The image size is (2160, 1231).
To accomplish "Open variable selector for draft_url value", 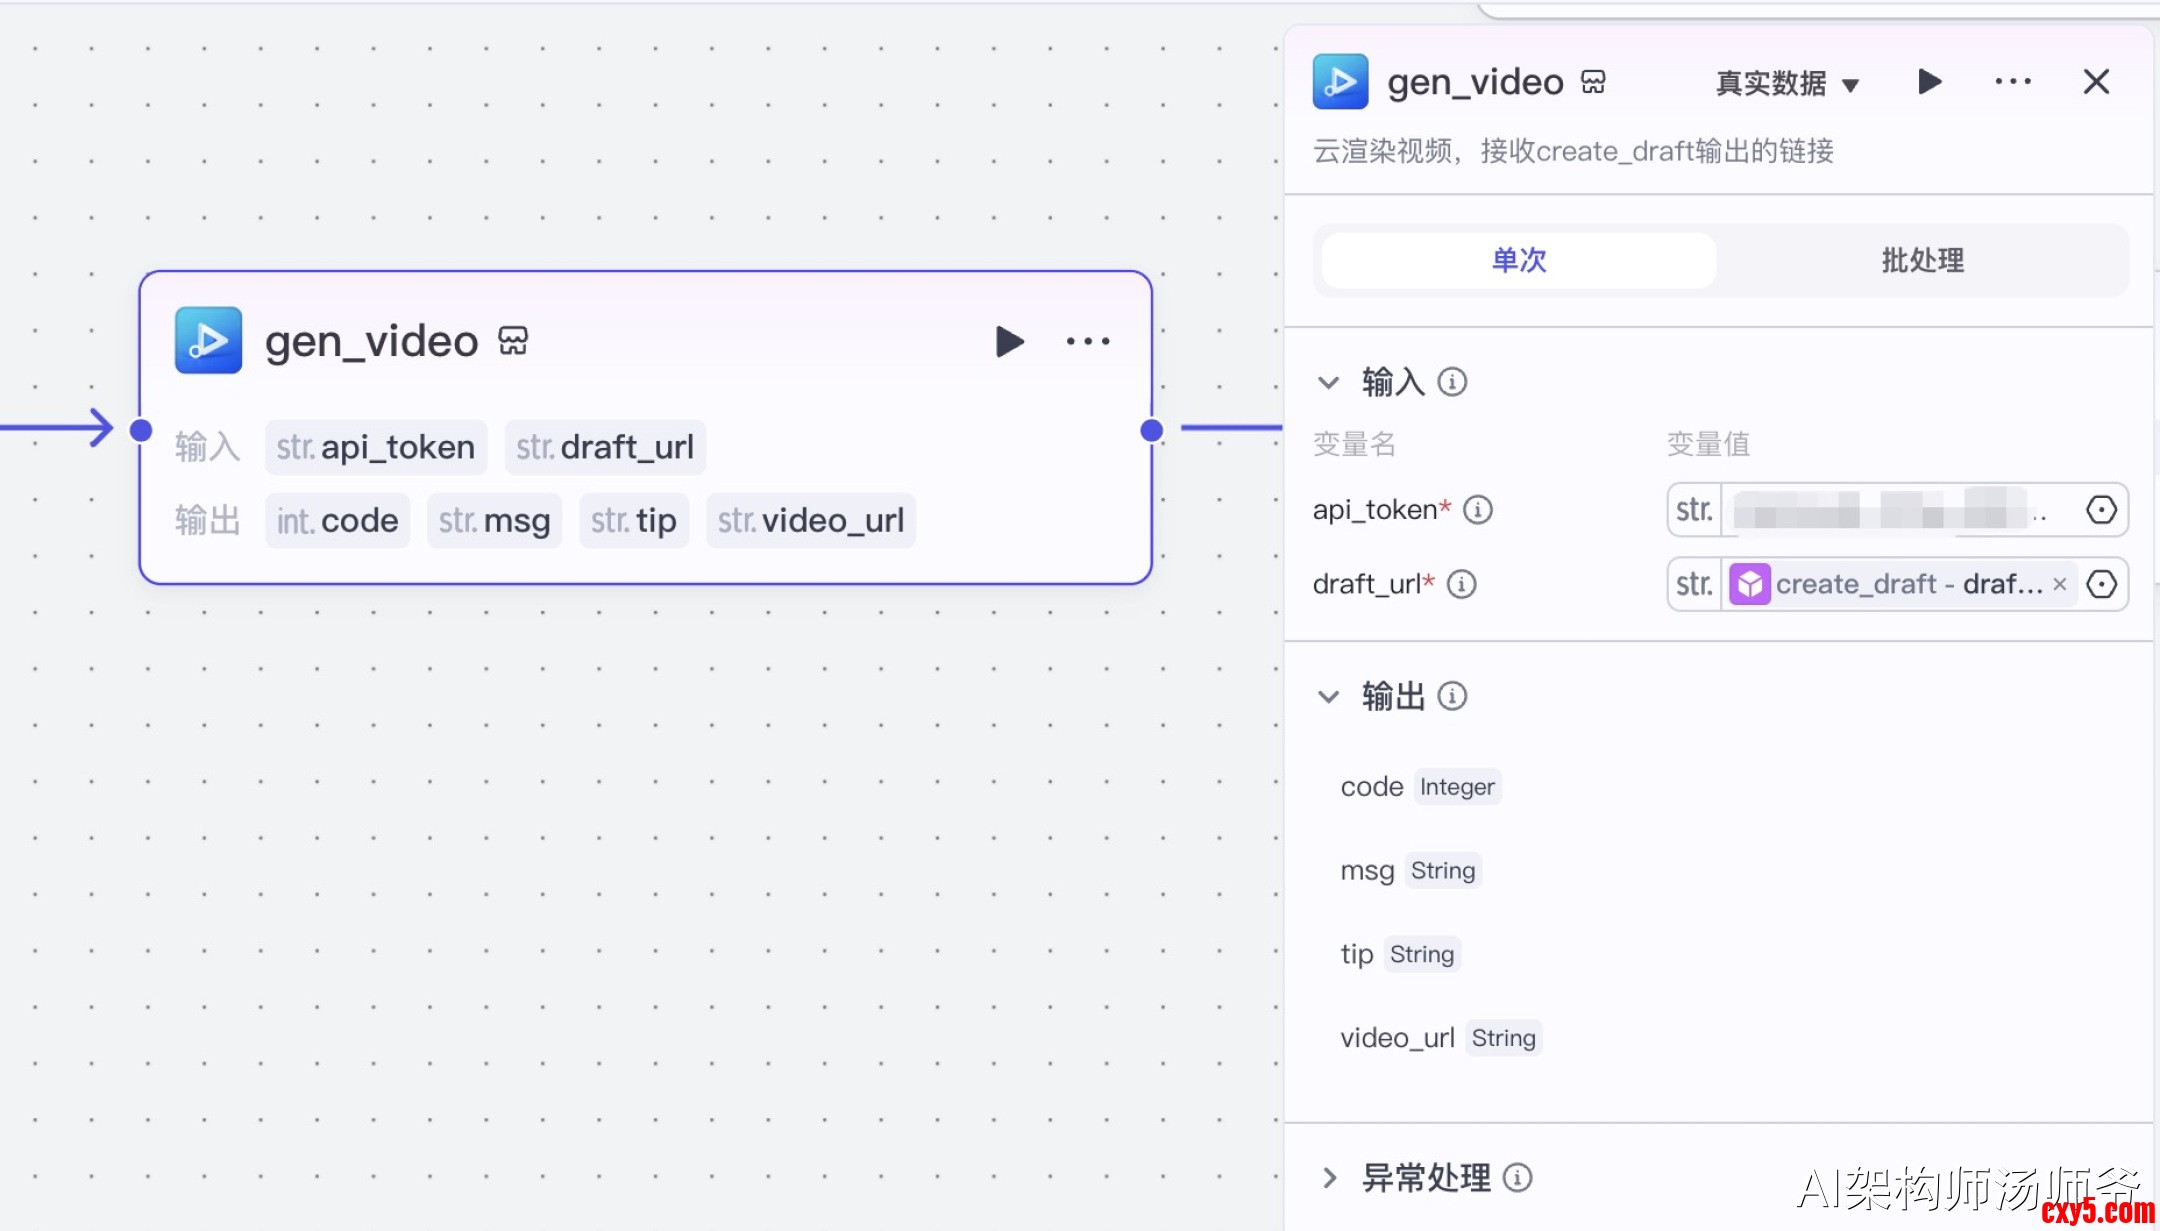I will (x=2101, y=584).
